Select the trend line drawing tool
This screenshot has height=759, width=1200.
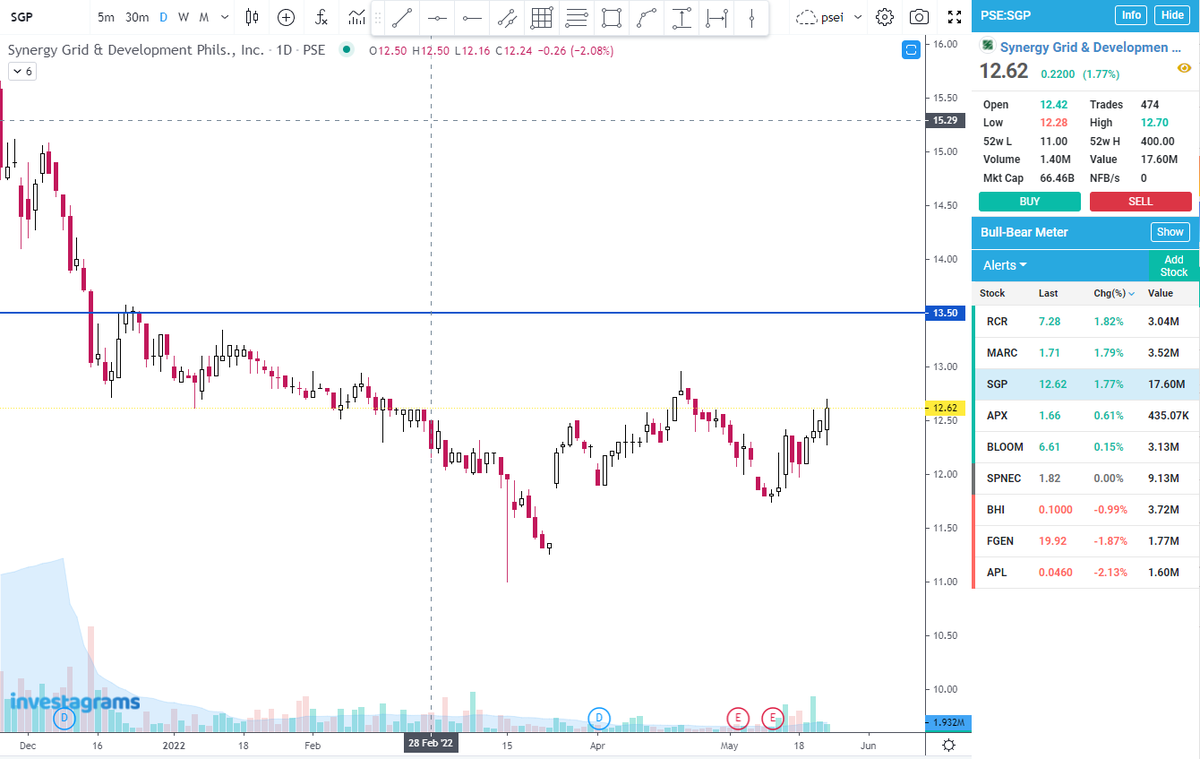click(x=402, y=18)
